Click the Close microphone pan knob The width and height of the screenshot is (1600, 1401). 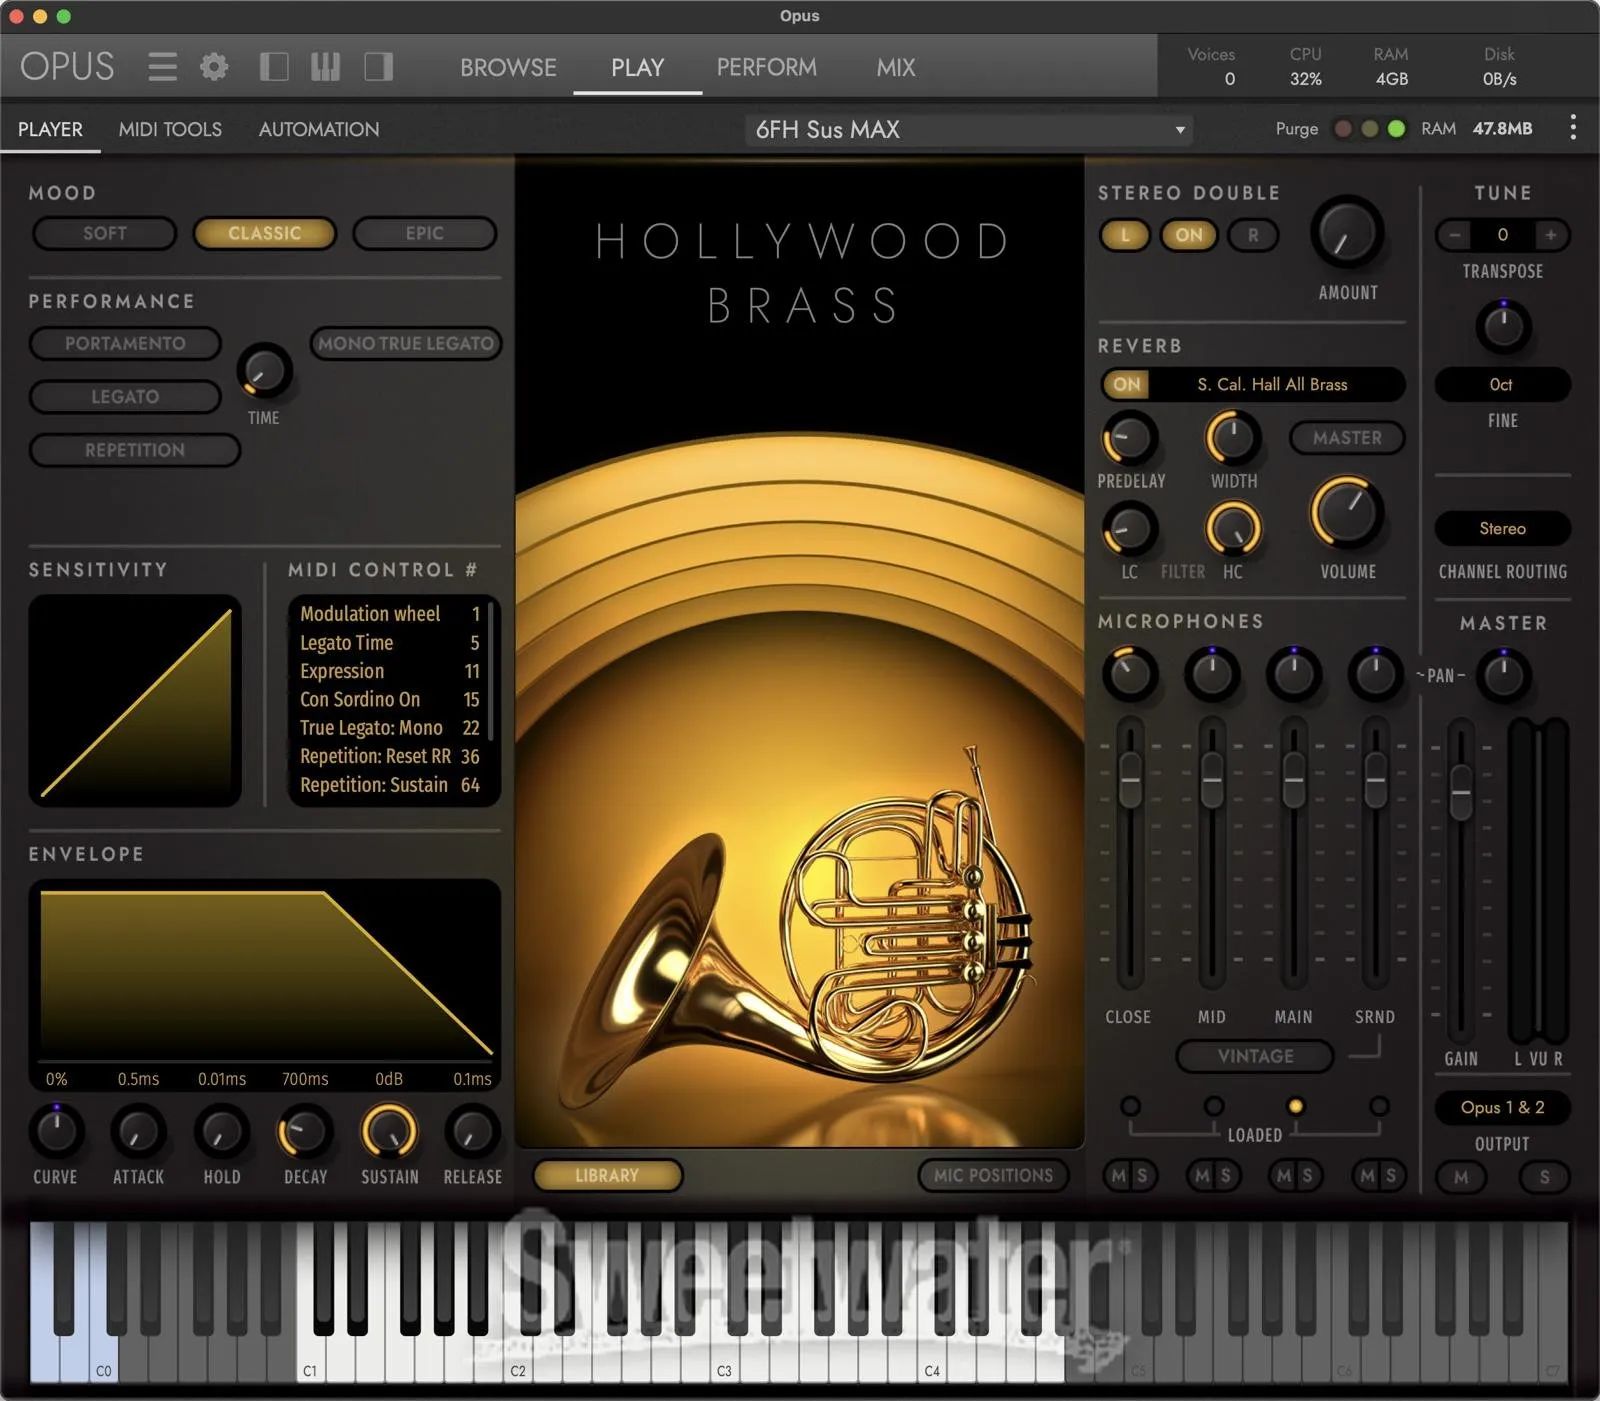1129,674
